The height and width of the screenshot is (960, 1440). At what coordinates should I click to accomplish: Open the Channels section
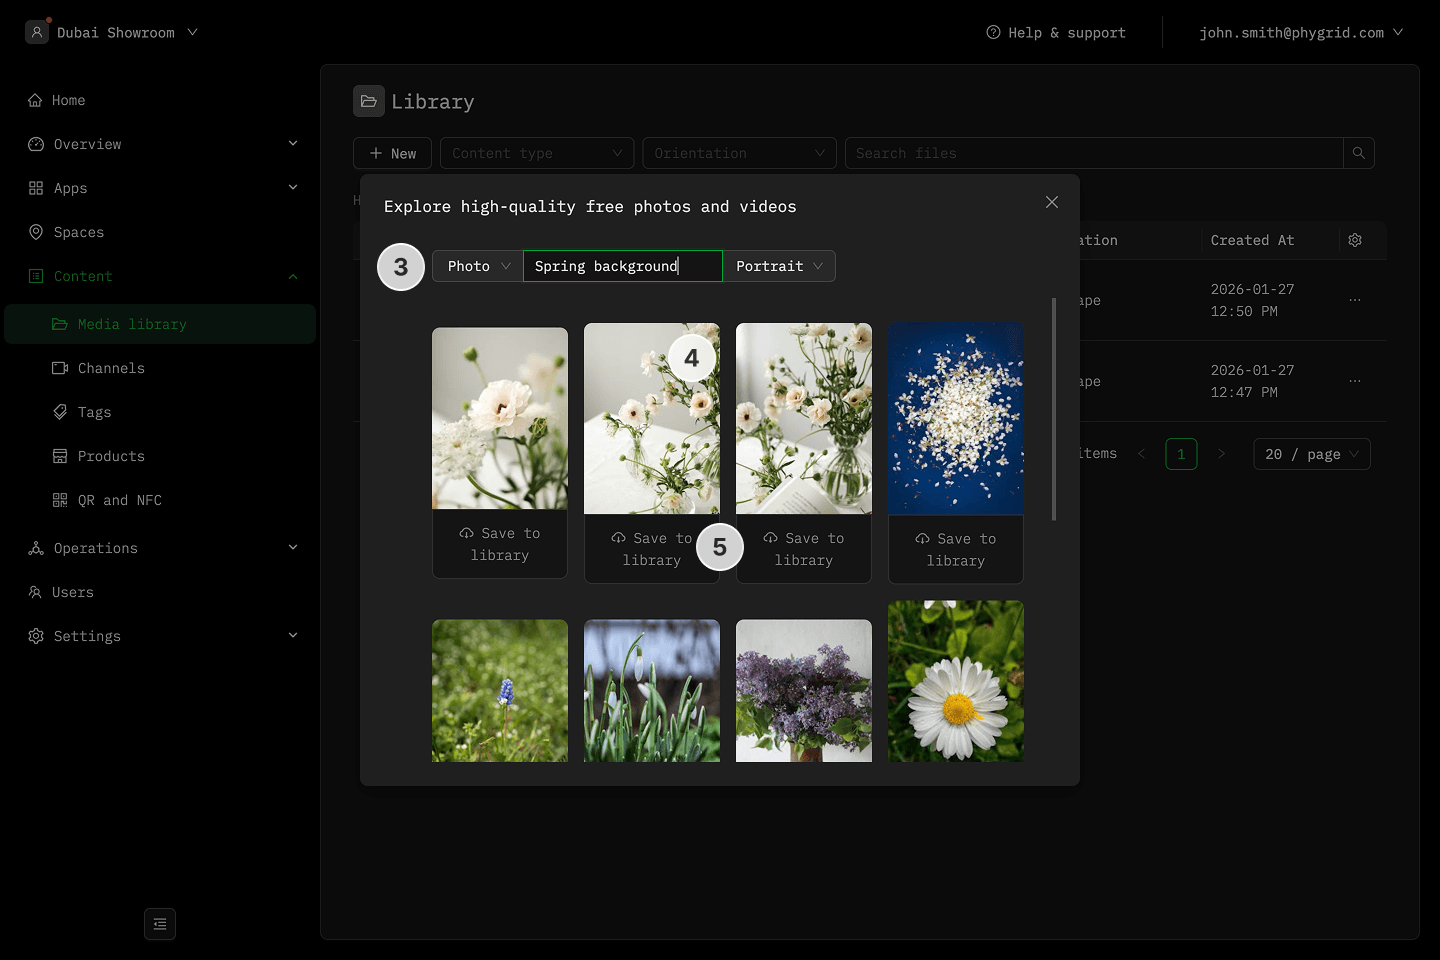(x=111, y=368)
